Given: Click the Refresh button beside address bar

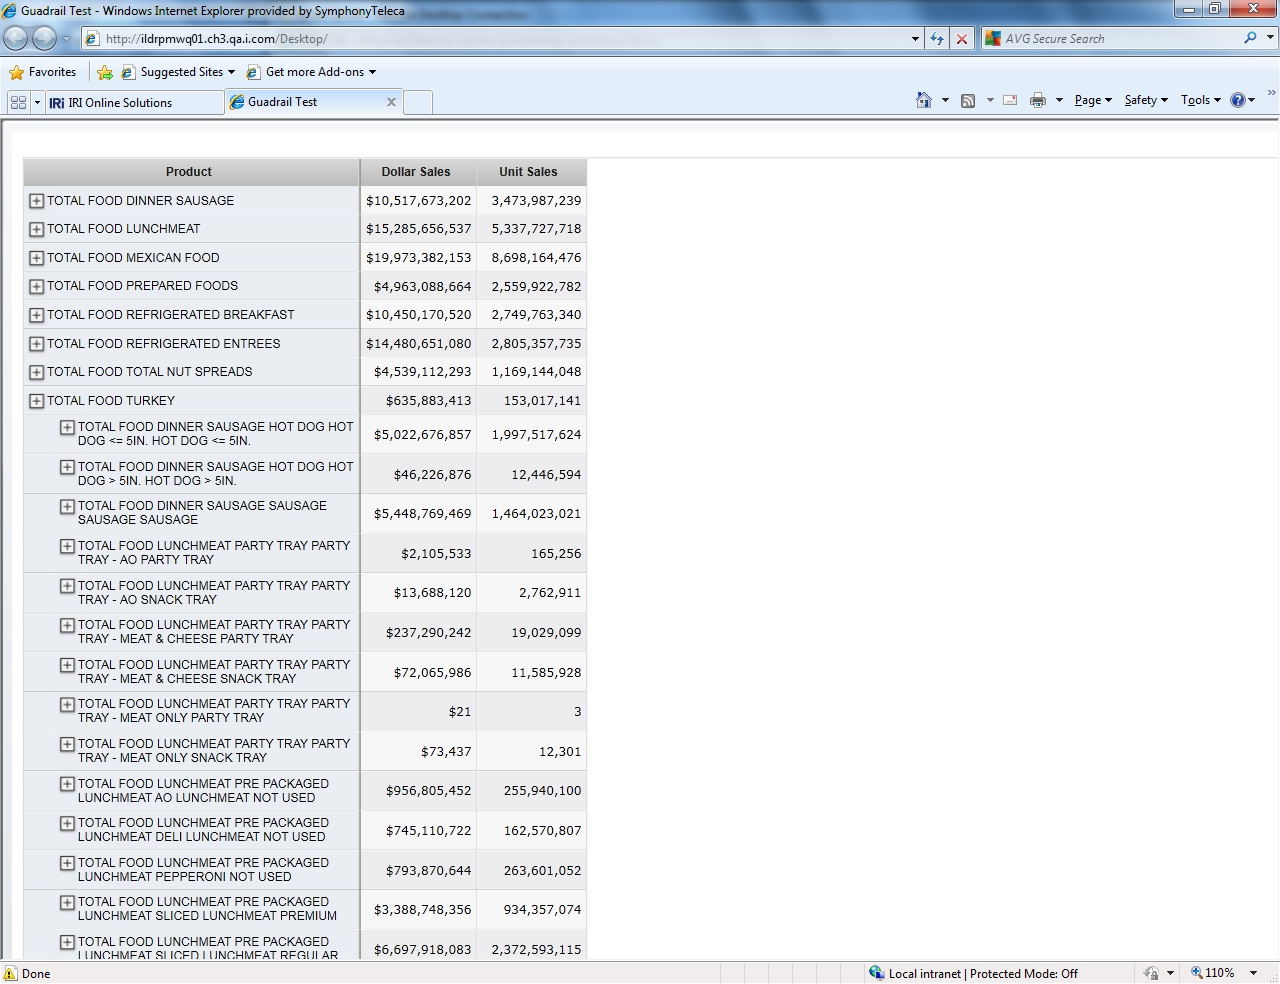Looking at the screenshot, I should point(937,39).
